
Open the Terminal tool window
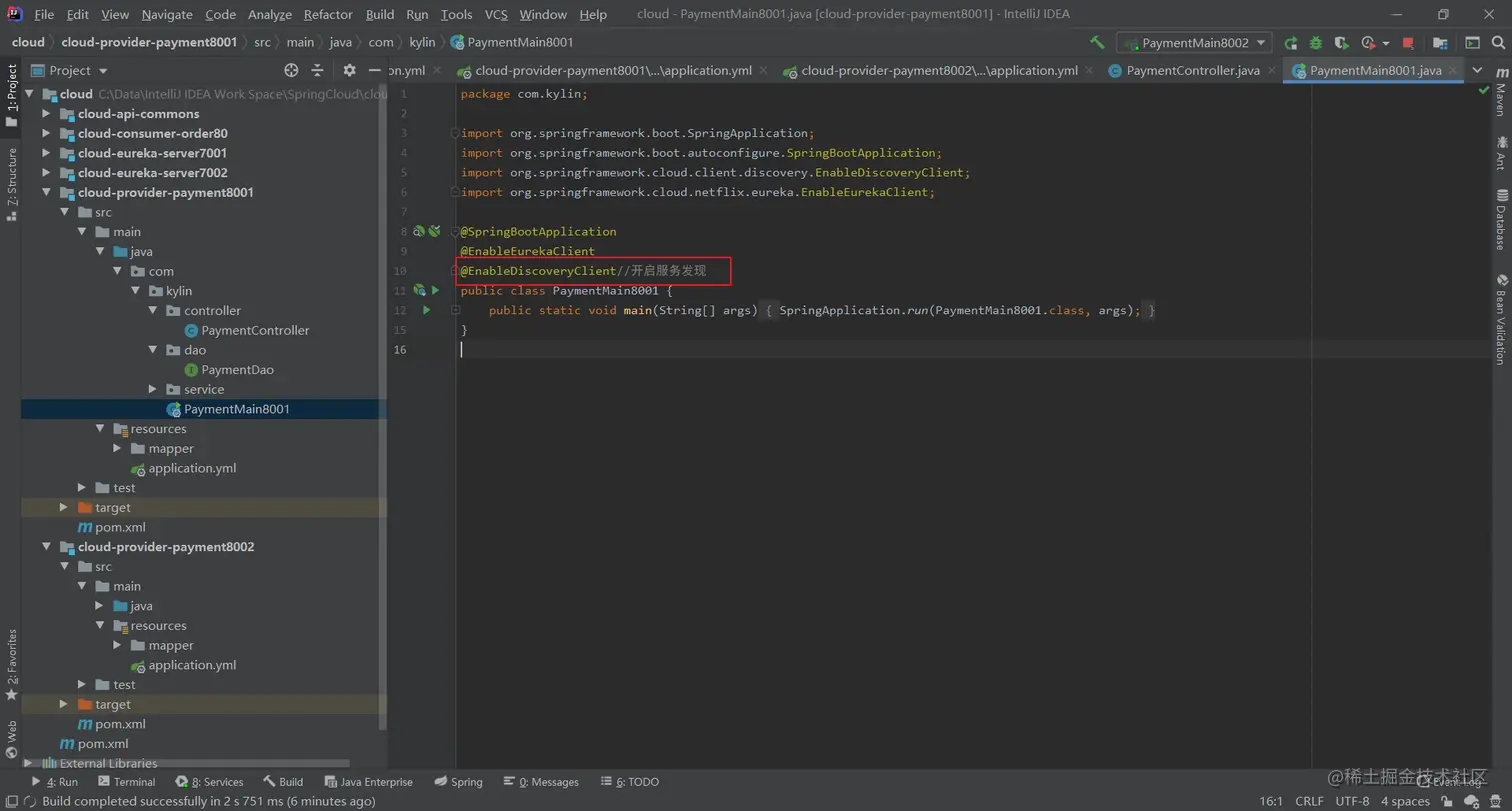pos(127,782)
